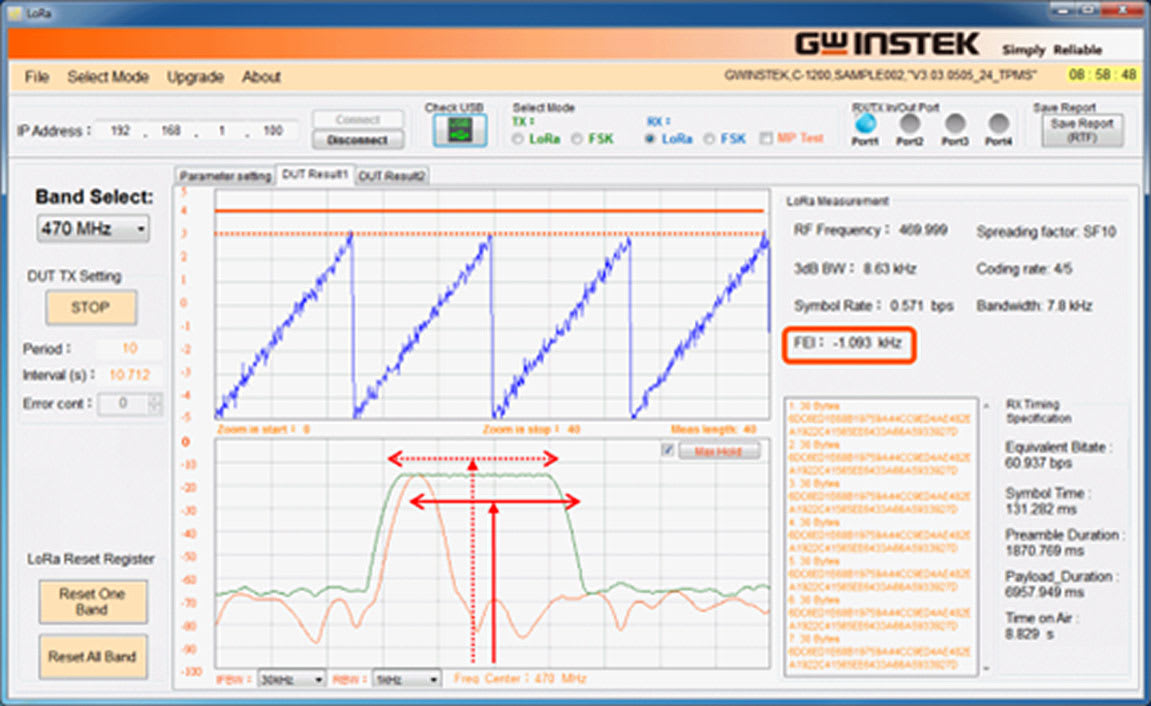The width and height of the screenshot is (1151, 706).
Task: Click the Bandwidth 7.8 kHz text
Action: (x=1034, y=306)
